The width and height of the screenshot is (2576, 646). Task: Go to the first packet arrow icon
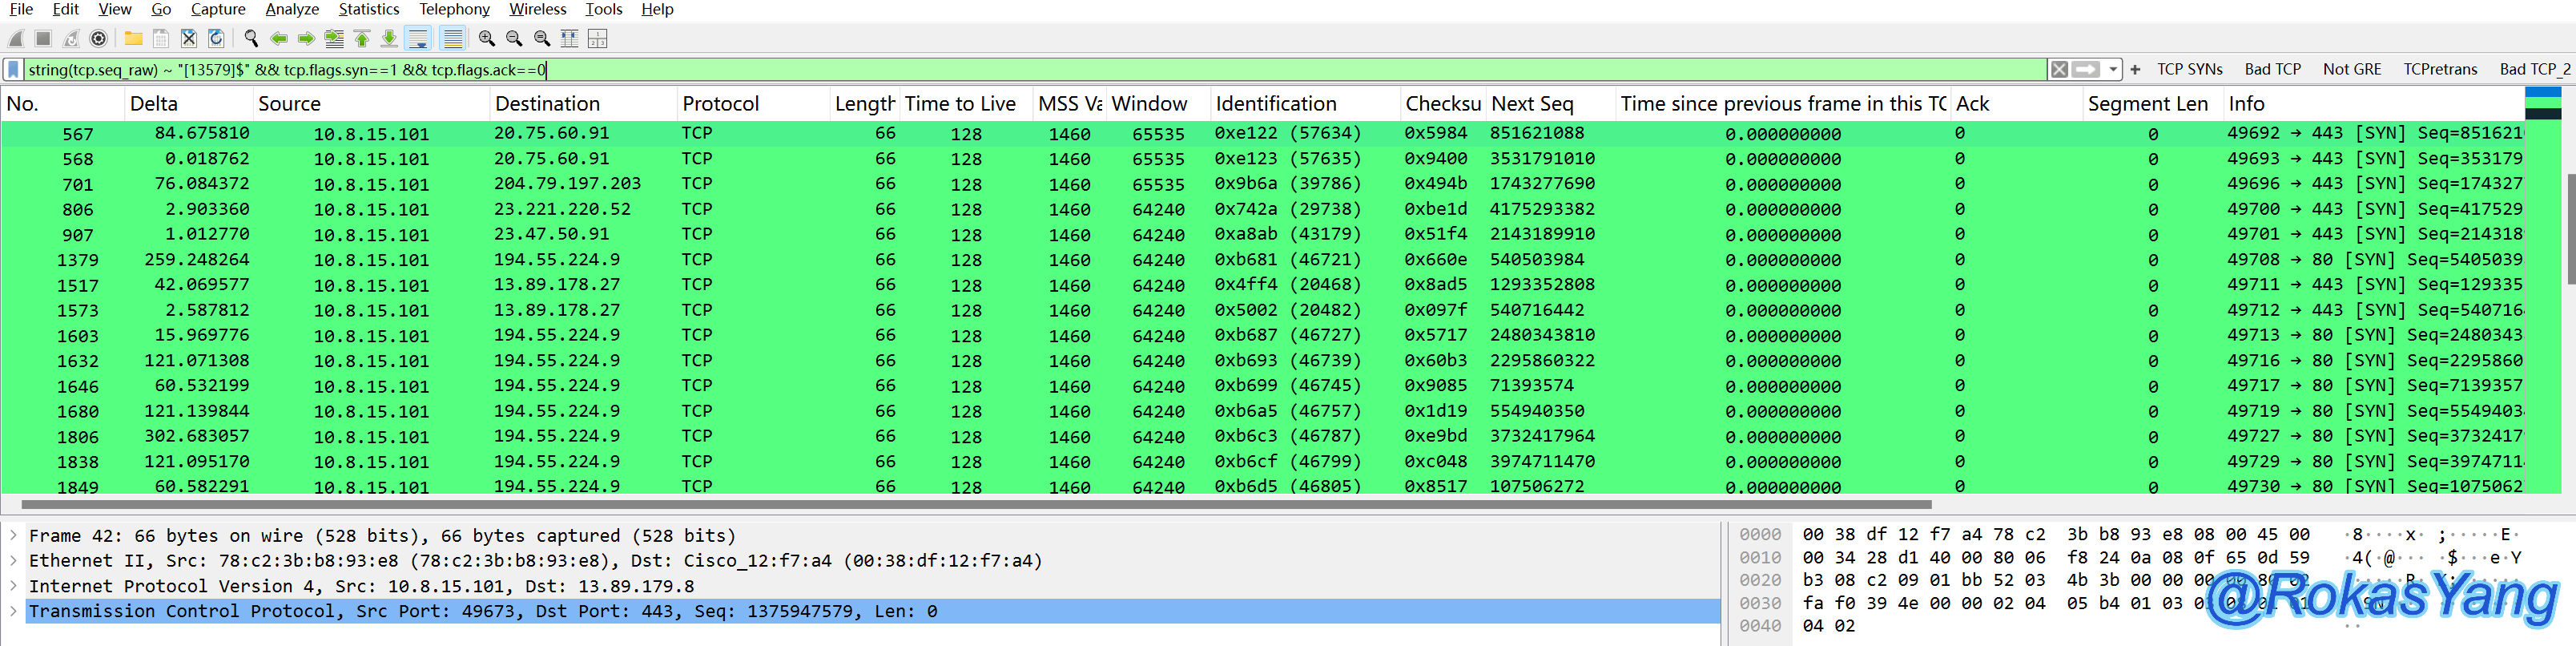tap(362, 39)
